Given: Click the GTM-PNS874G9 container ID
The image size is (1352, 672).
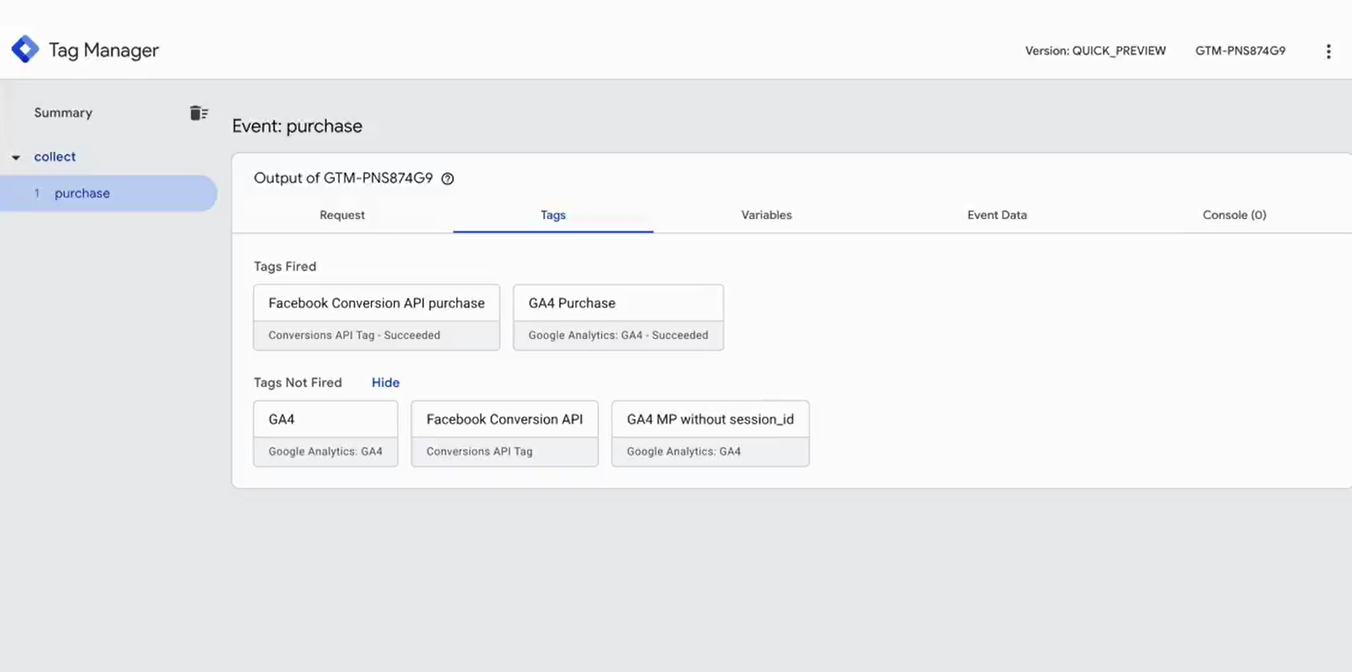Looking at the screenshot, I should click(x=1240, y=50).
